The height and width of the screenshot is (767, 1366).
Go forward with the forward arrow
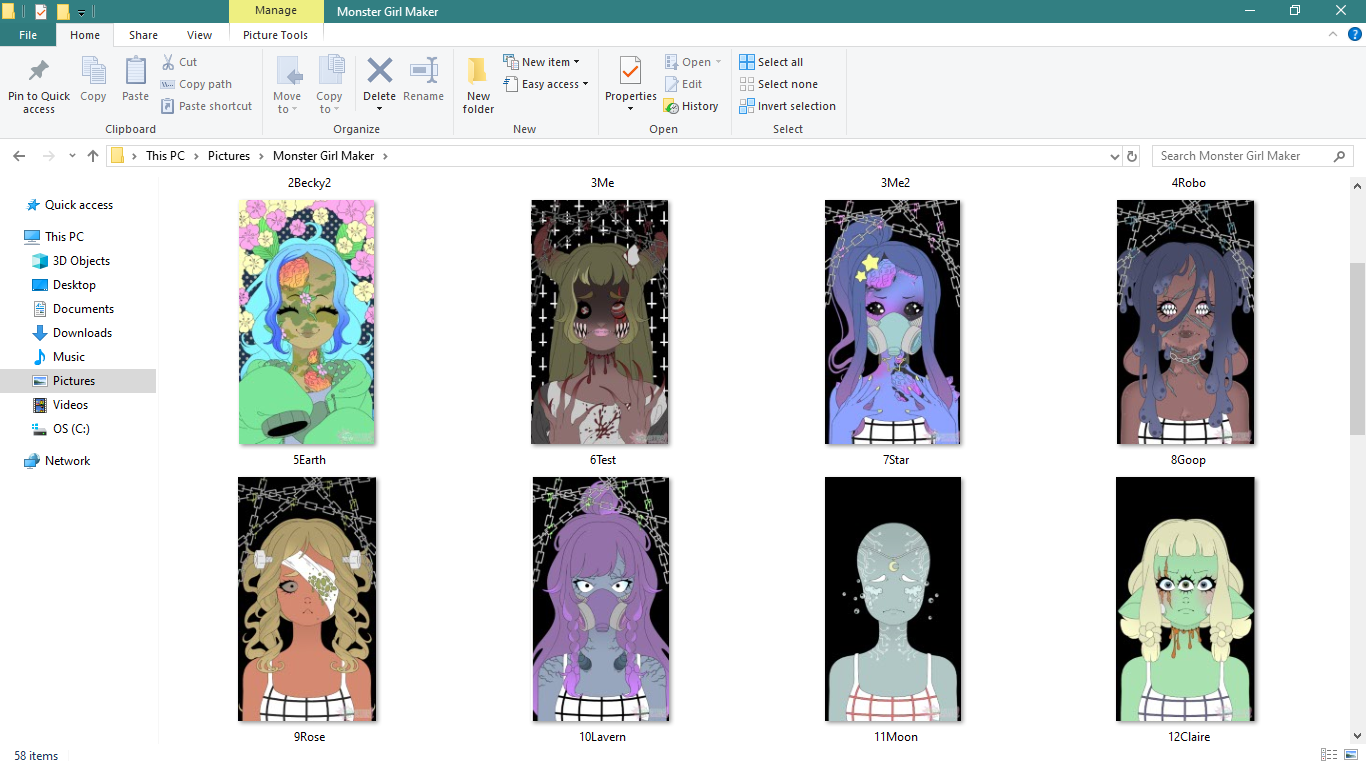48,156
